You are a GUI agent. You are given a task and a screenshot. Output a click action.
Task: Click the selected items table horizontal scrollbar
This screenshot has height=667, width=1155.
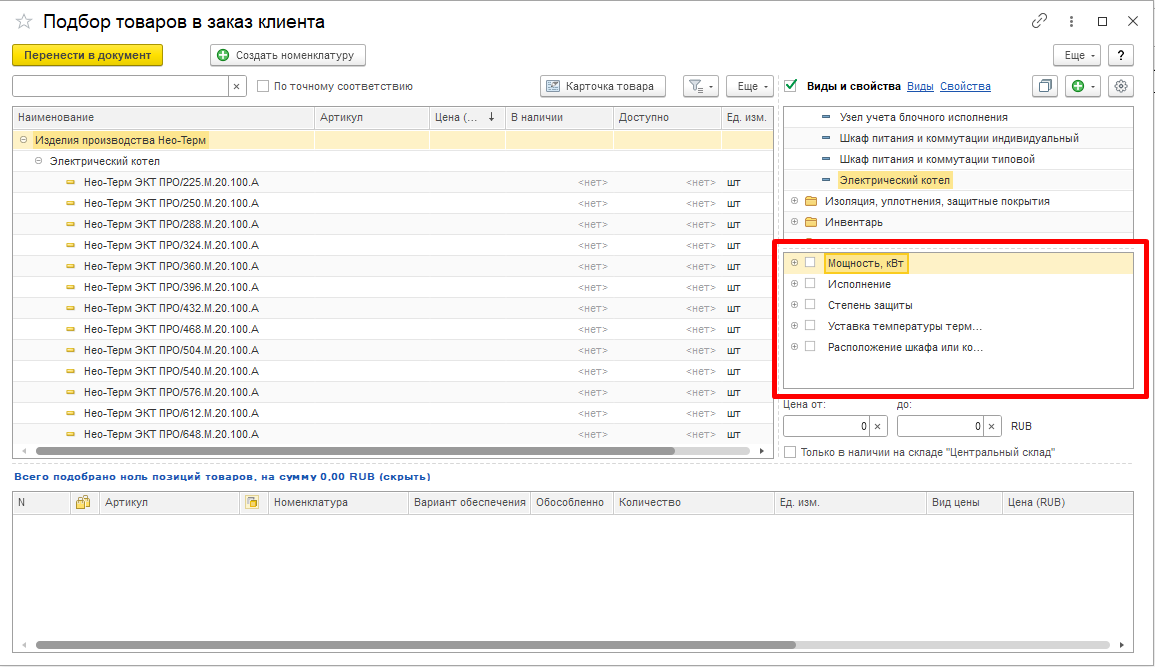pyautogui.click(x=415, y=645)
